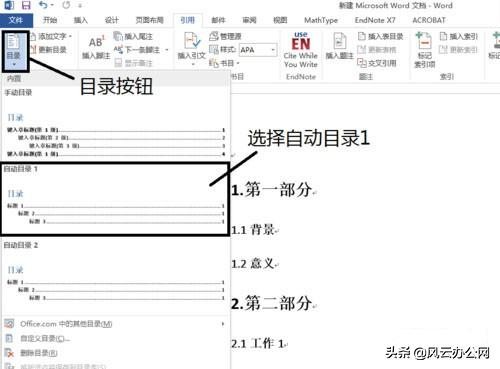Viewport: 500px width, 369px height.
Task: Click 插入表目录 (Insert Table of Figures)
Action: (381, 36)
